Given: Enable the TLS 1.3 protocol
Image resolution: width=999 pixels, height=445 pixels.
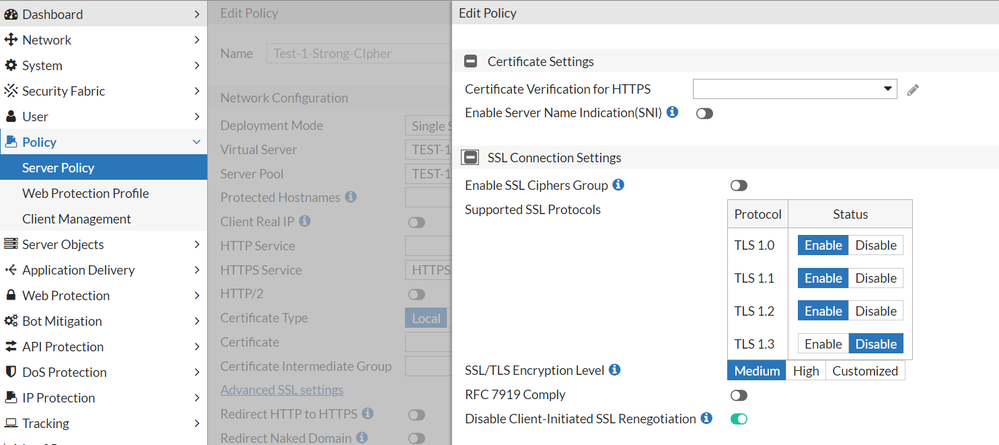Looking at the screenshot, I should point(823,344).
